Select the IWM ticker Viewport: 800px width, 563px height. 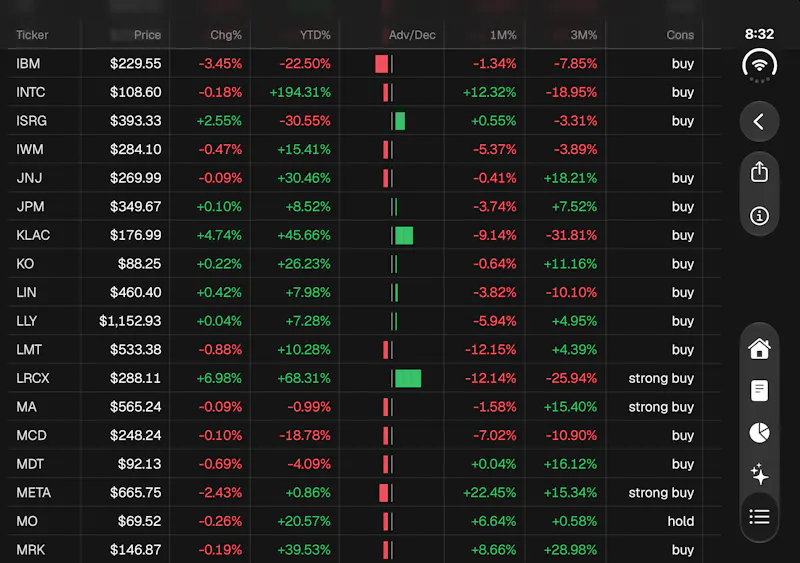(x=30, y=149)
